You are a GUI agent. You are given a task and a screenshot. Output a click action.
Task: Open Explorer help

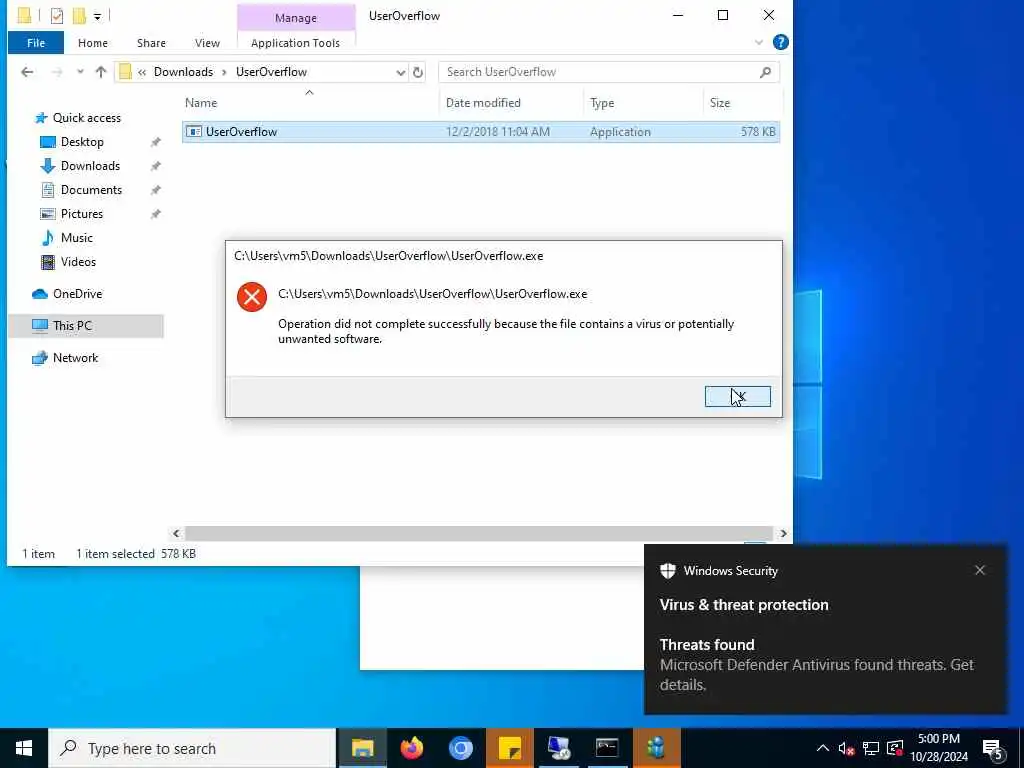[780, 42]
